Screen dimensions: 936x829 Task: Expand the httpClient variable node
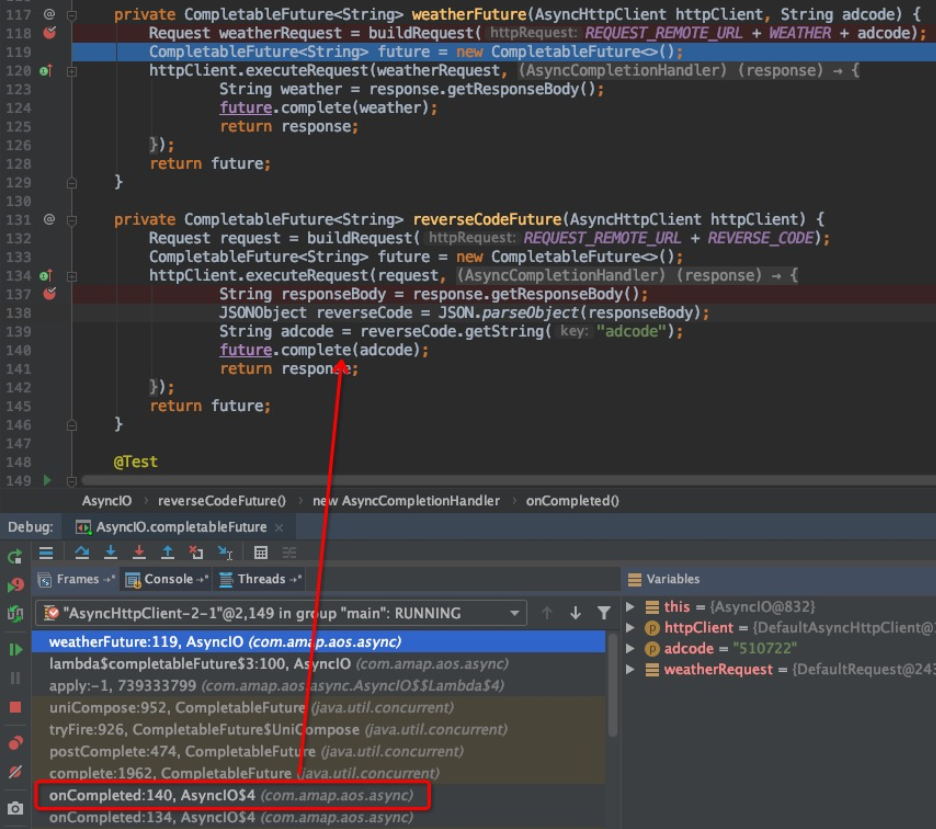[x=630, y=628]
